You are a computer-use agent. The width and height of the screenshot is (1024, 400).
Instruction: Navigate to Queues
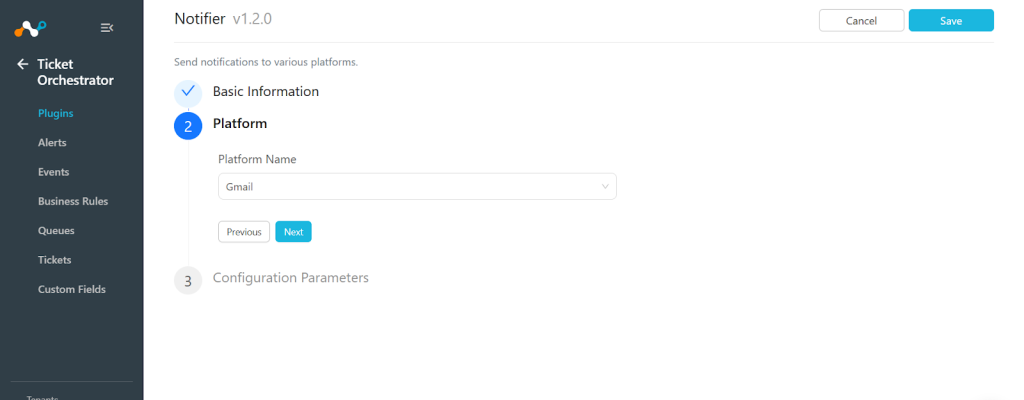click(x=56, y=231)
